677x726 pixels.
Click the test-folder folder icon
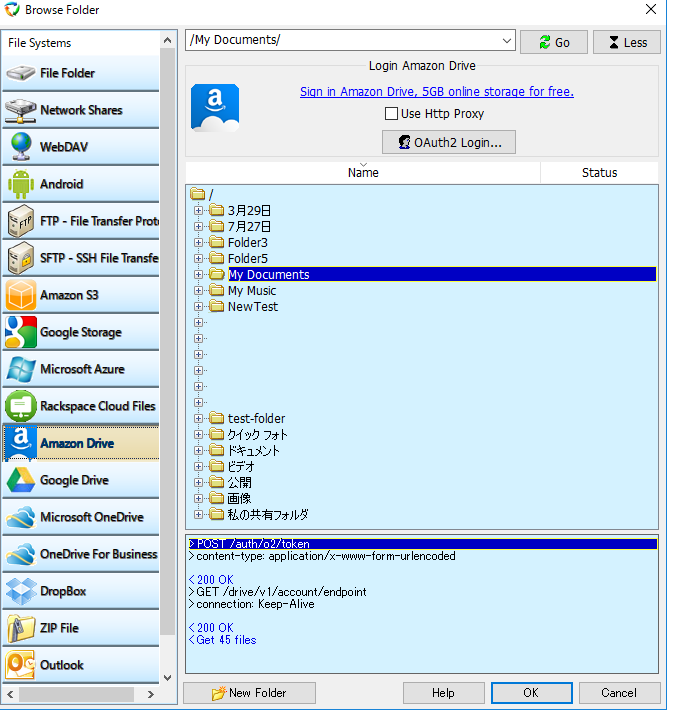216,418
